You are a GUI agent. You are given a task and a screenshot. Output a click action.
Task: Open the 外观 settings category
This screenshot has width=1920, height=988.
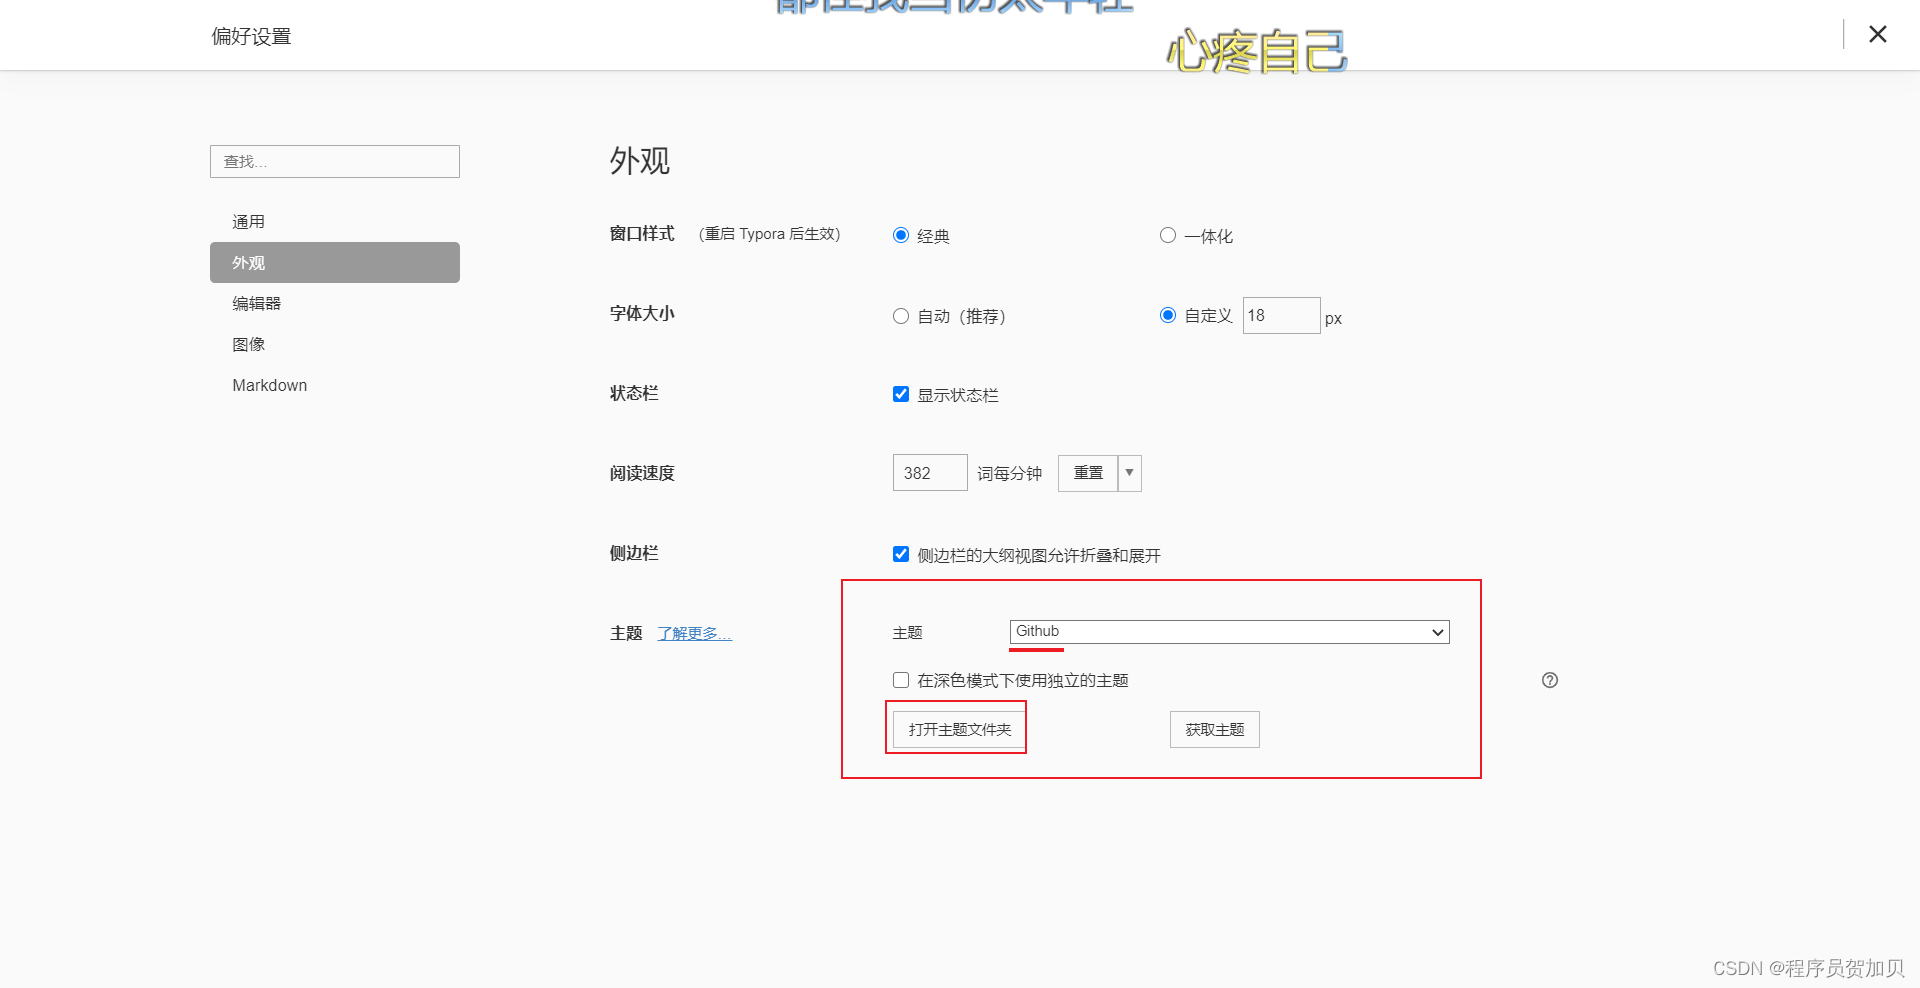[x=335, y=262]
